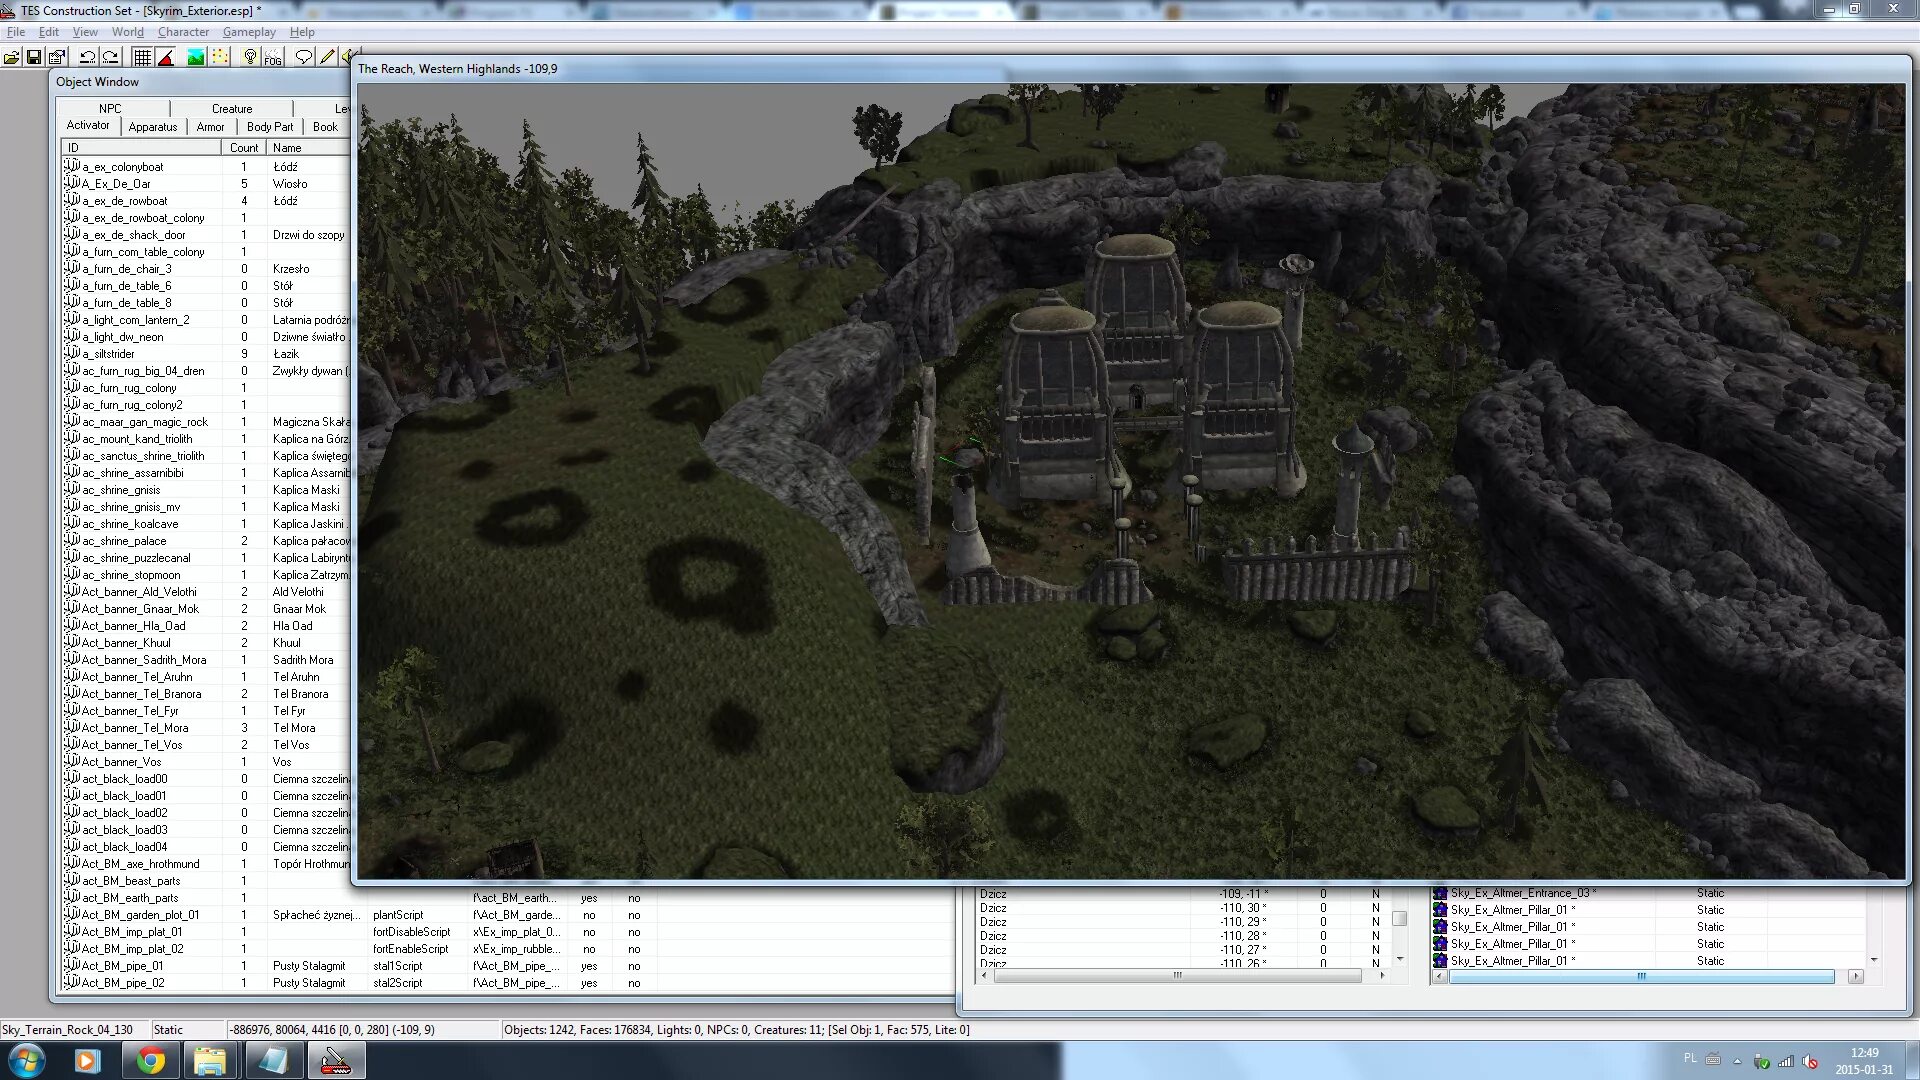Click the yellow pencil script edit icon
1920x1080 pixels.
[326, 57]
